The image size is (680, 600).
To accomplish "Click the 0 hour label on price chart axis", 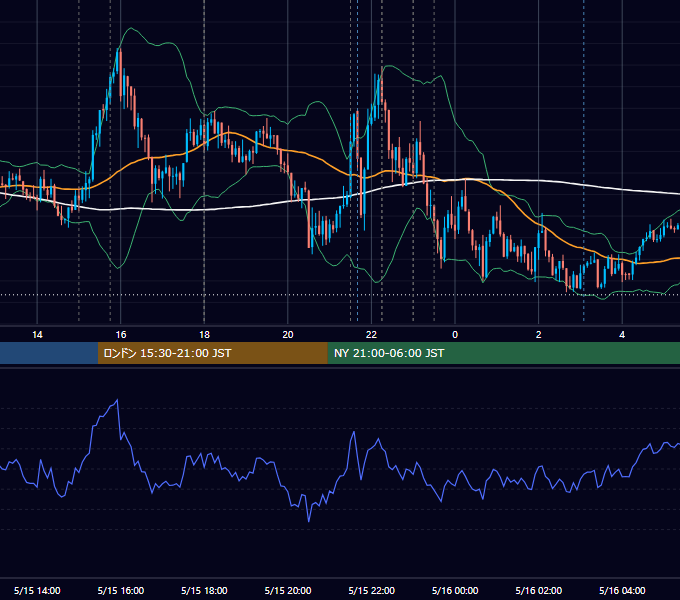I will 455,335.
